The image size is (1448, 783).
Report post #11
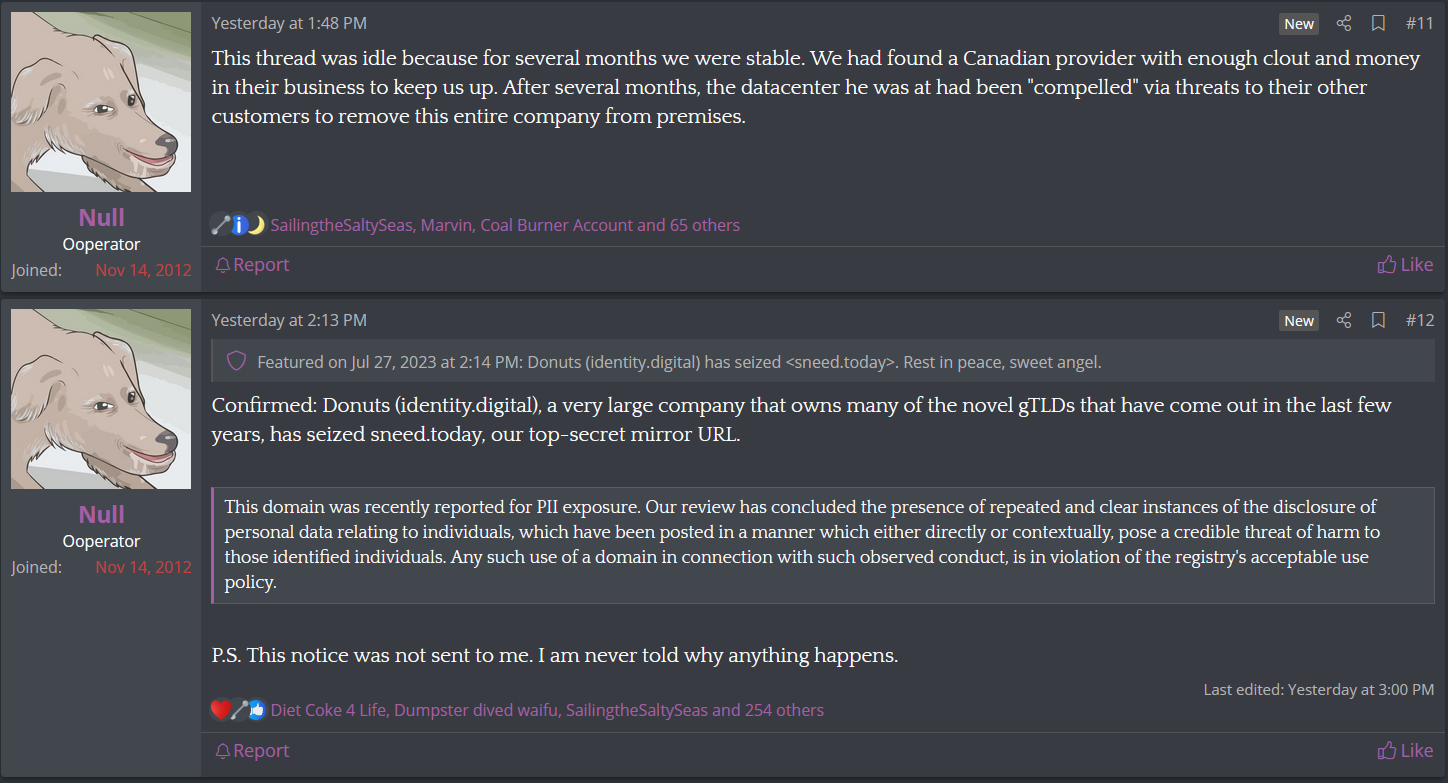coord(252,264)
